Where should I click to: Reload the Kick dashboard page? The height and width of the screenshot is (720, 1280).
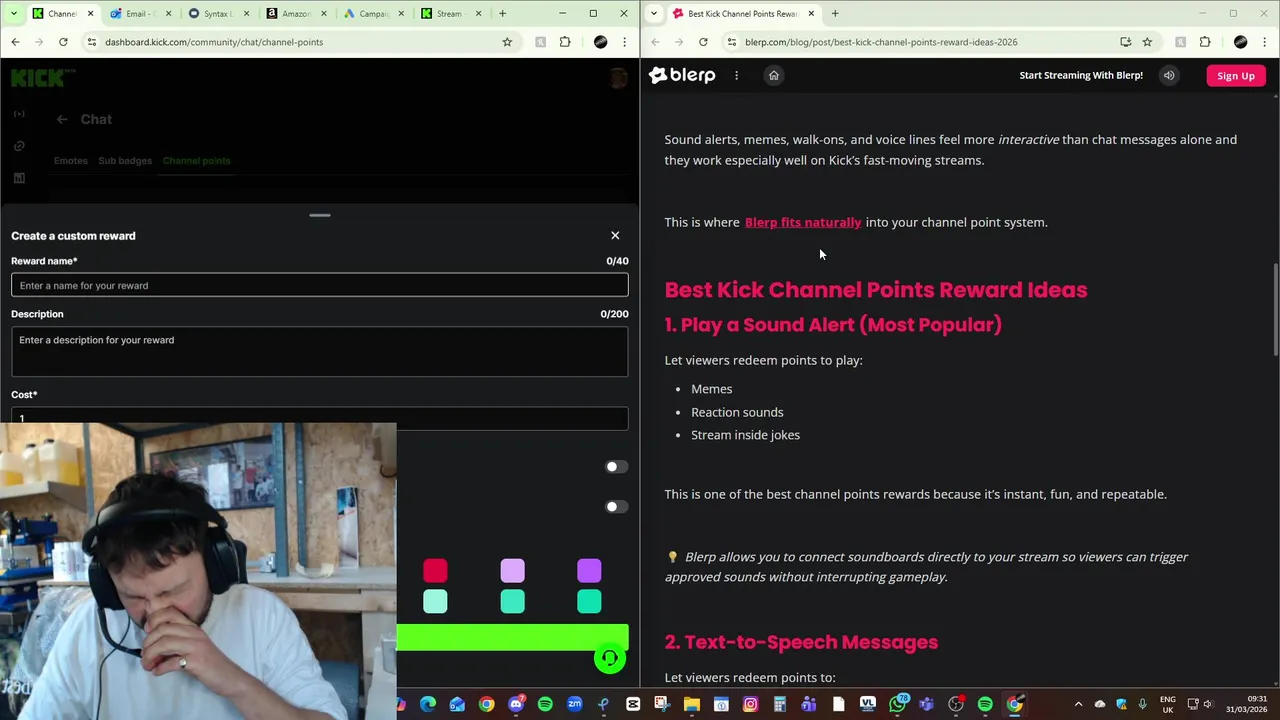tap(63, 42)
